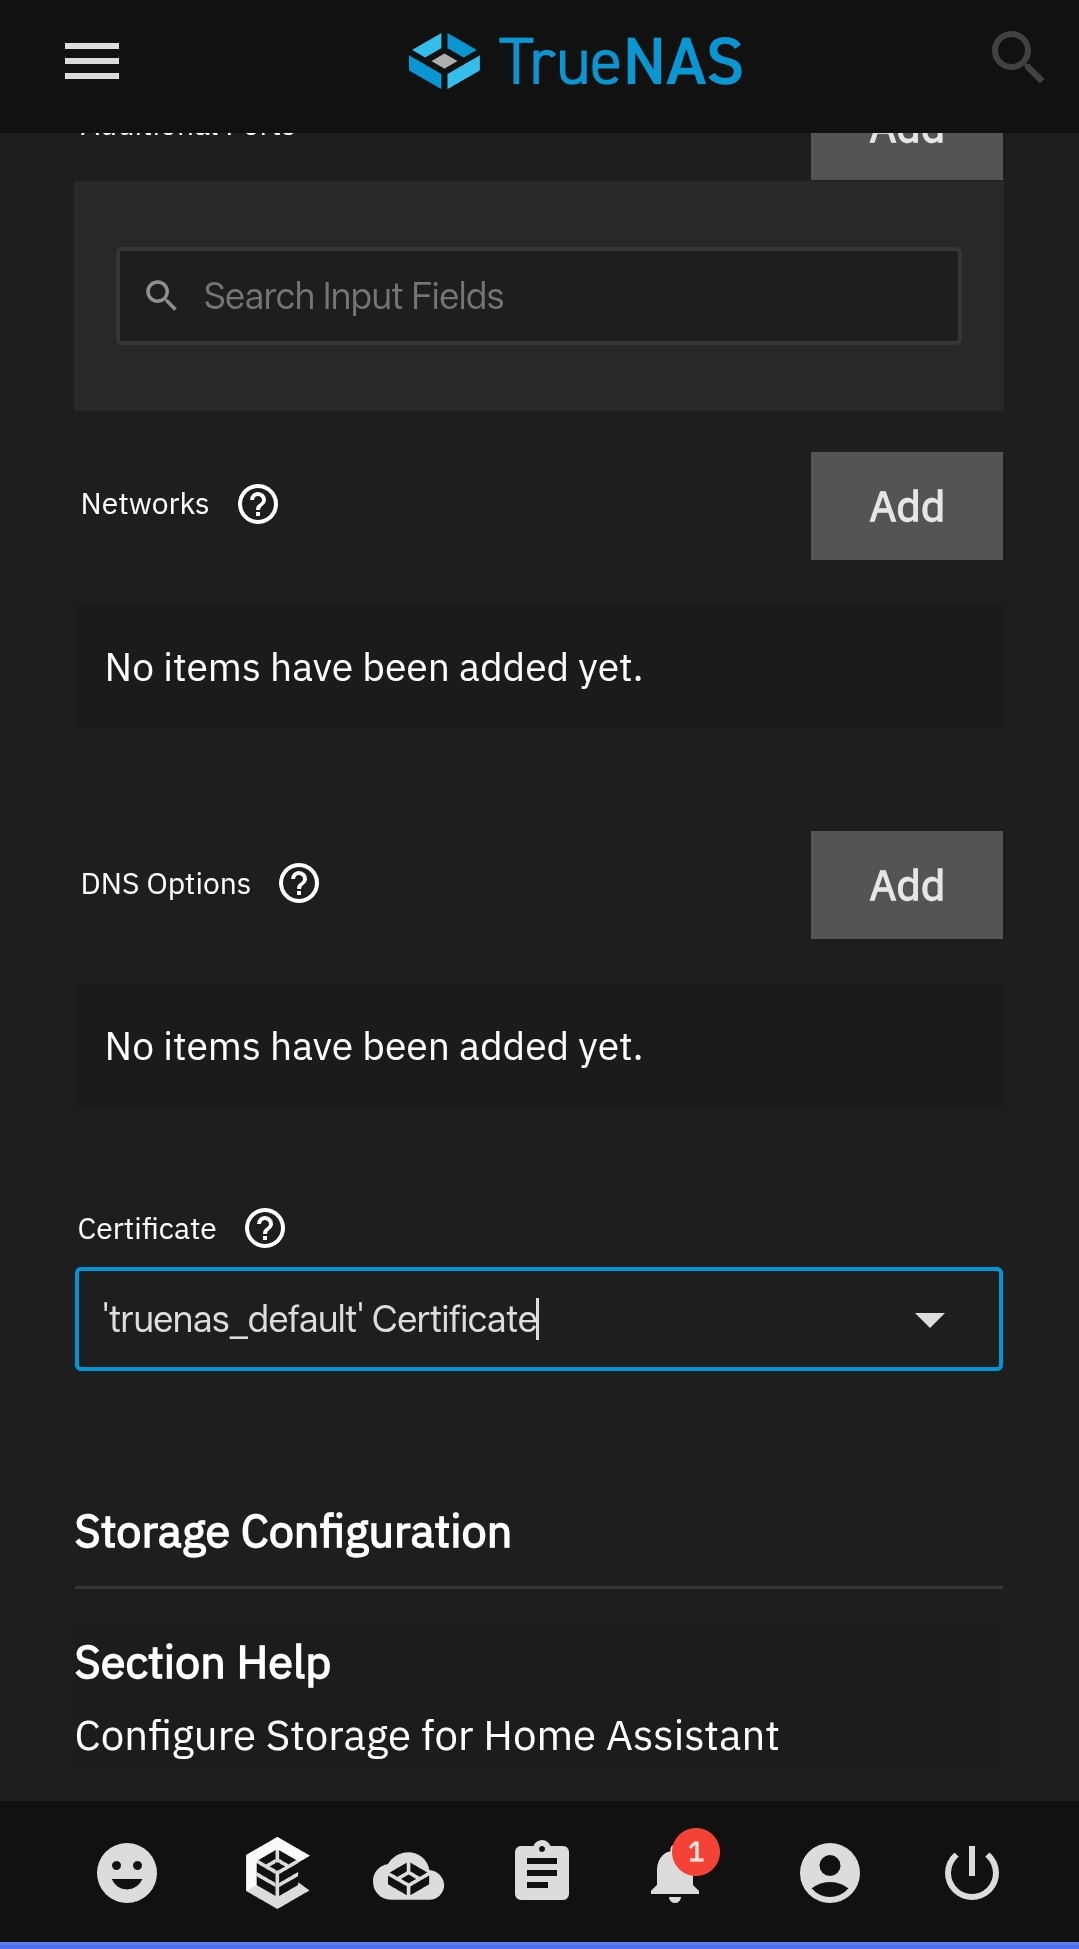This screenshot has width=1079, height=1949.
Task: Click magnifier icon inside Search Input Fields
Action: tap(161, 296)
